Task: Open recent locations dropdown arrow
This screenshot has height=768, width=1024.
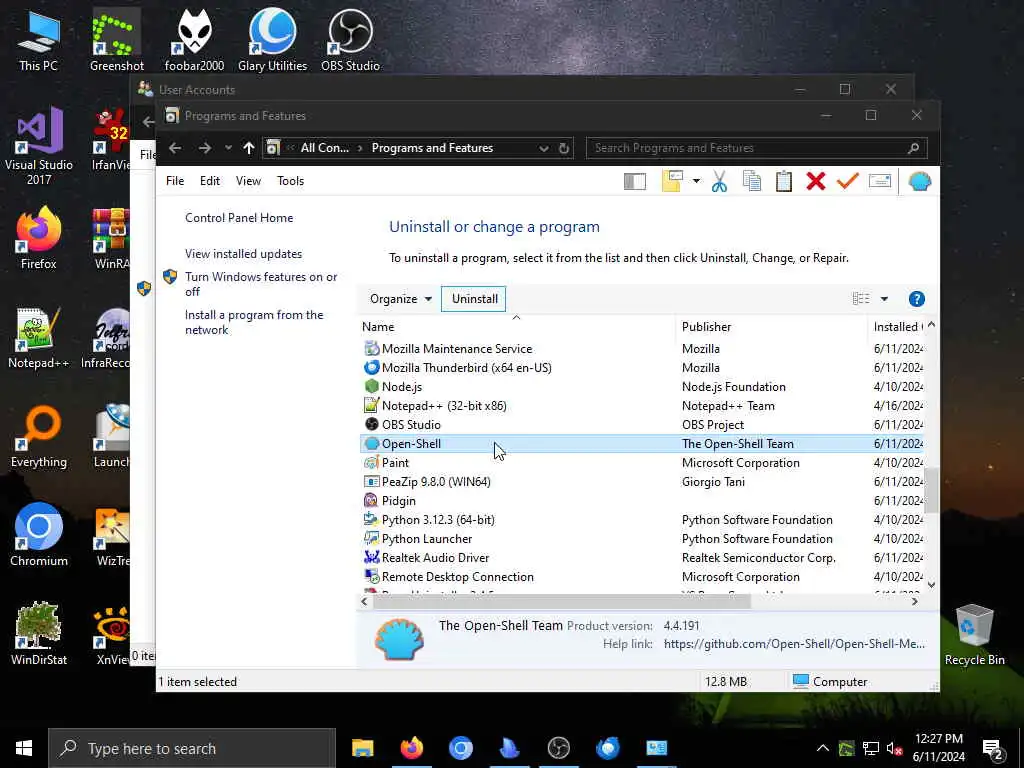Action: click(228, 148)
